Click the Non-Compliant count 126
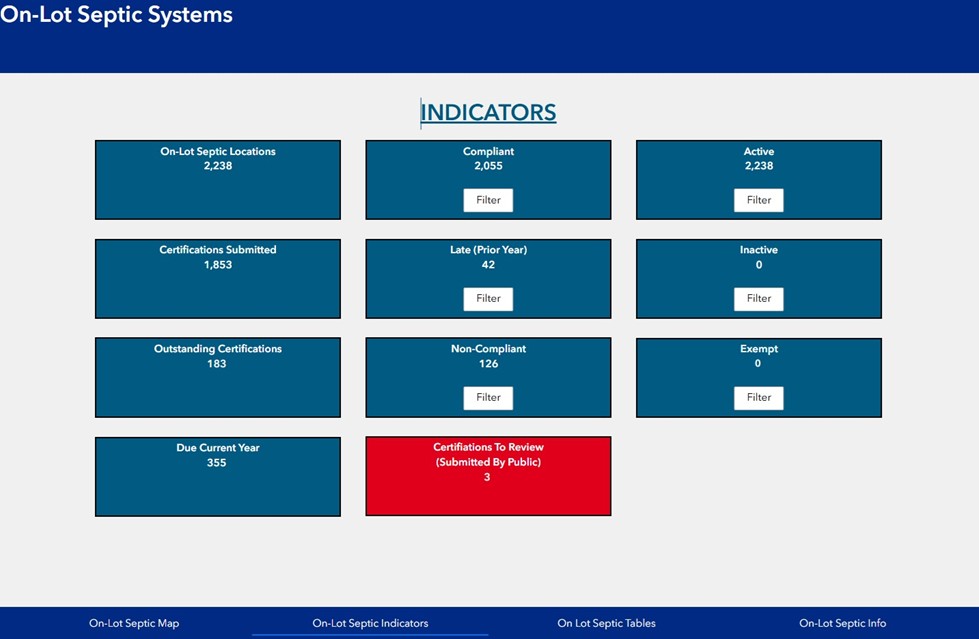Viewport: 979px width, 639px height. pos(488,364)
